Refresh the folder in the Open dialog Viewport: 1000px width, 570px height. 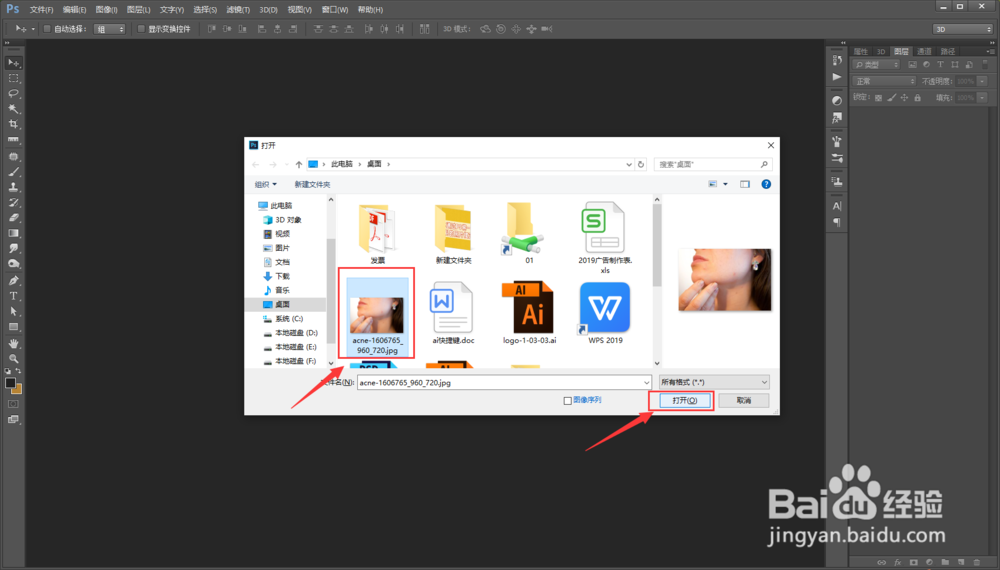(641, 164)
